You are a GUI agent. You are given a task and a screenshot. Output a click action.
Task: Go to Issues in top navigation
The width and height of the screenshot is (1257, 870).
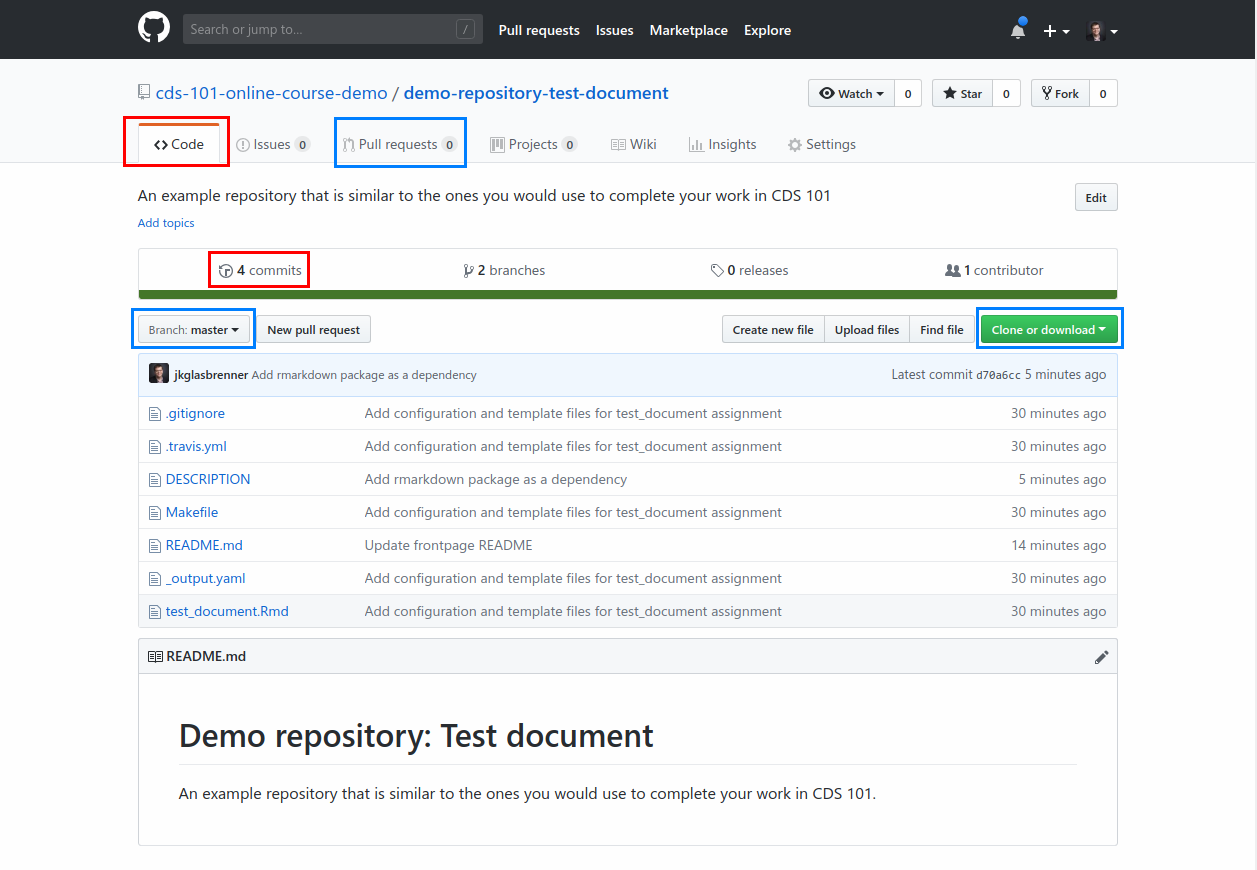615,30
